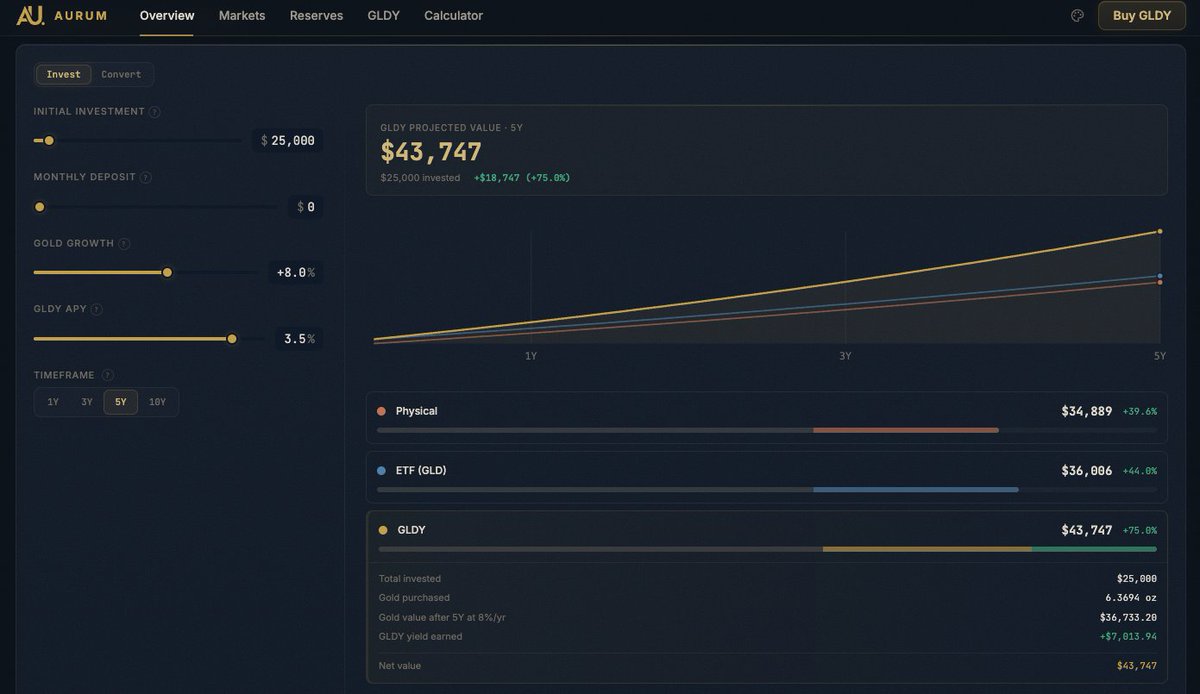Toggle the theme palette icon
1200x694 pixels.
coord(1077,15)
